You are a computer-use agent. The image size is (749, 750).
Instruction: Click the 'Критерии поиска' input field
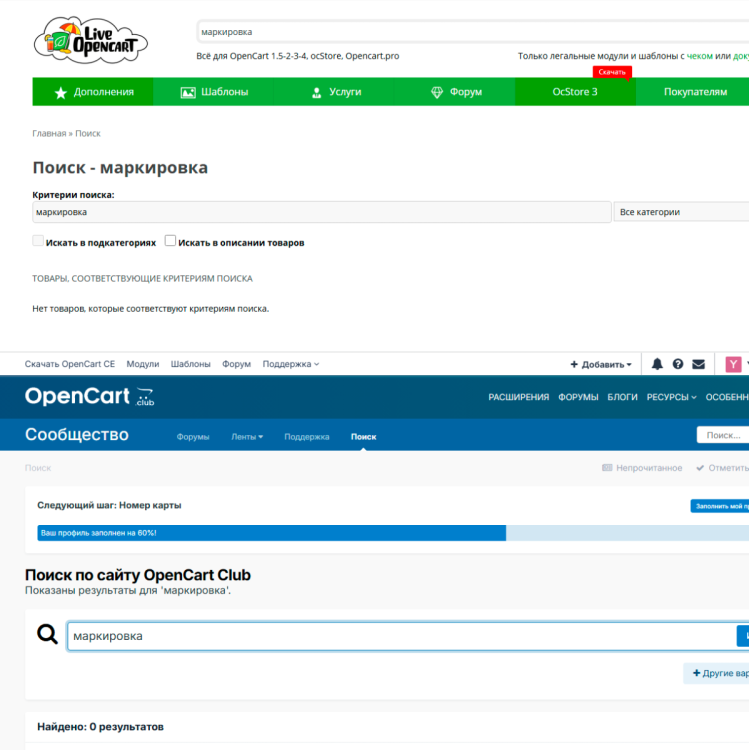coord(321,212)
